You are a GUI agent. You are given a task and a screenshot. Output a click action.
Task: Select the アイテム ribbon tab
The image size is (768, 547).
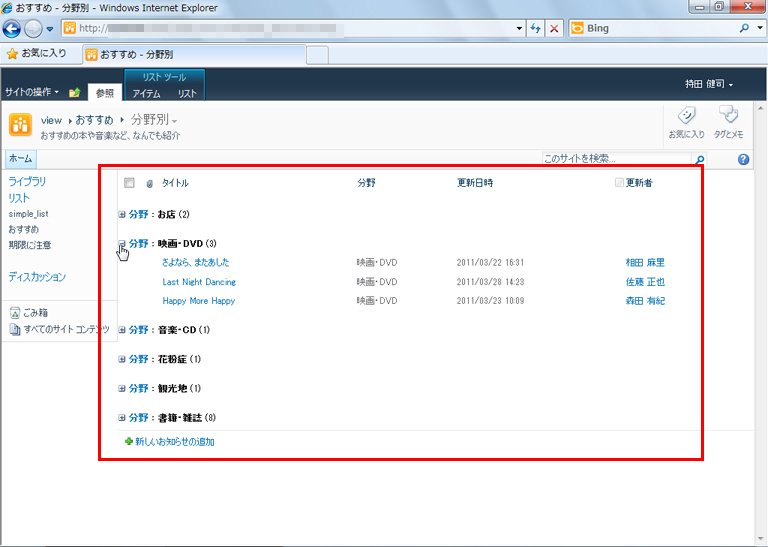146,93
